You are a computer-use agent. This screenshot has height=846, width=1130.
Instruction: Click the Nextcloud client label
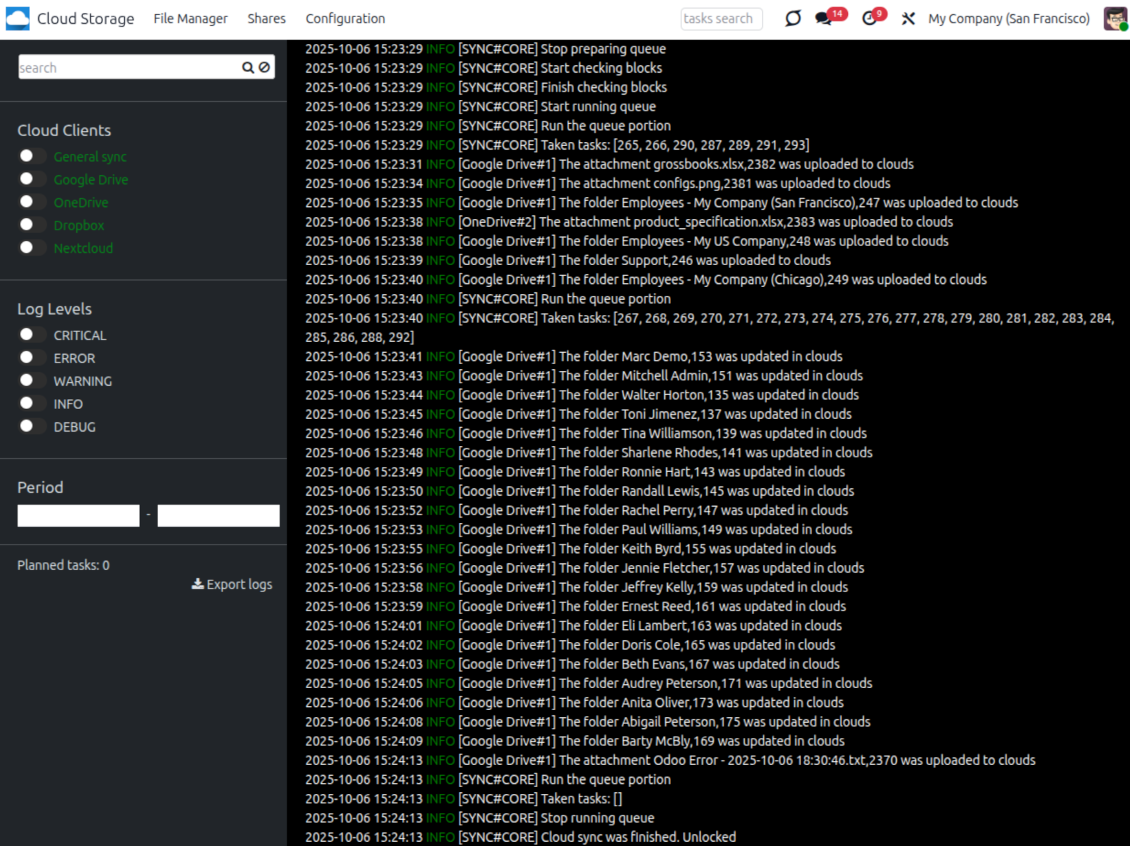pos(83,248)
